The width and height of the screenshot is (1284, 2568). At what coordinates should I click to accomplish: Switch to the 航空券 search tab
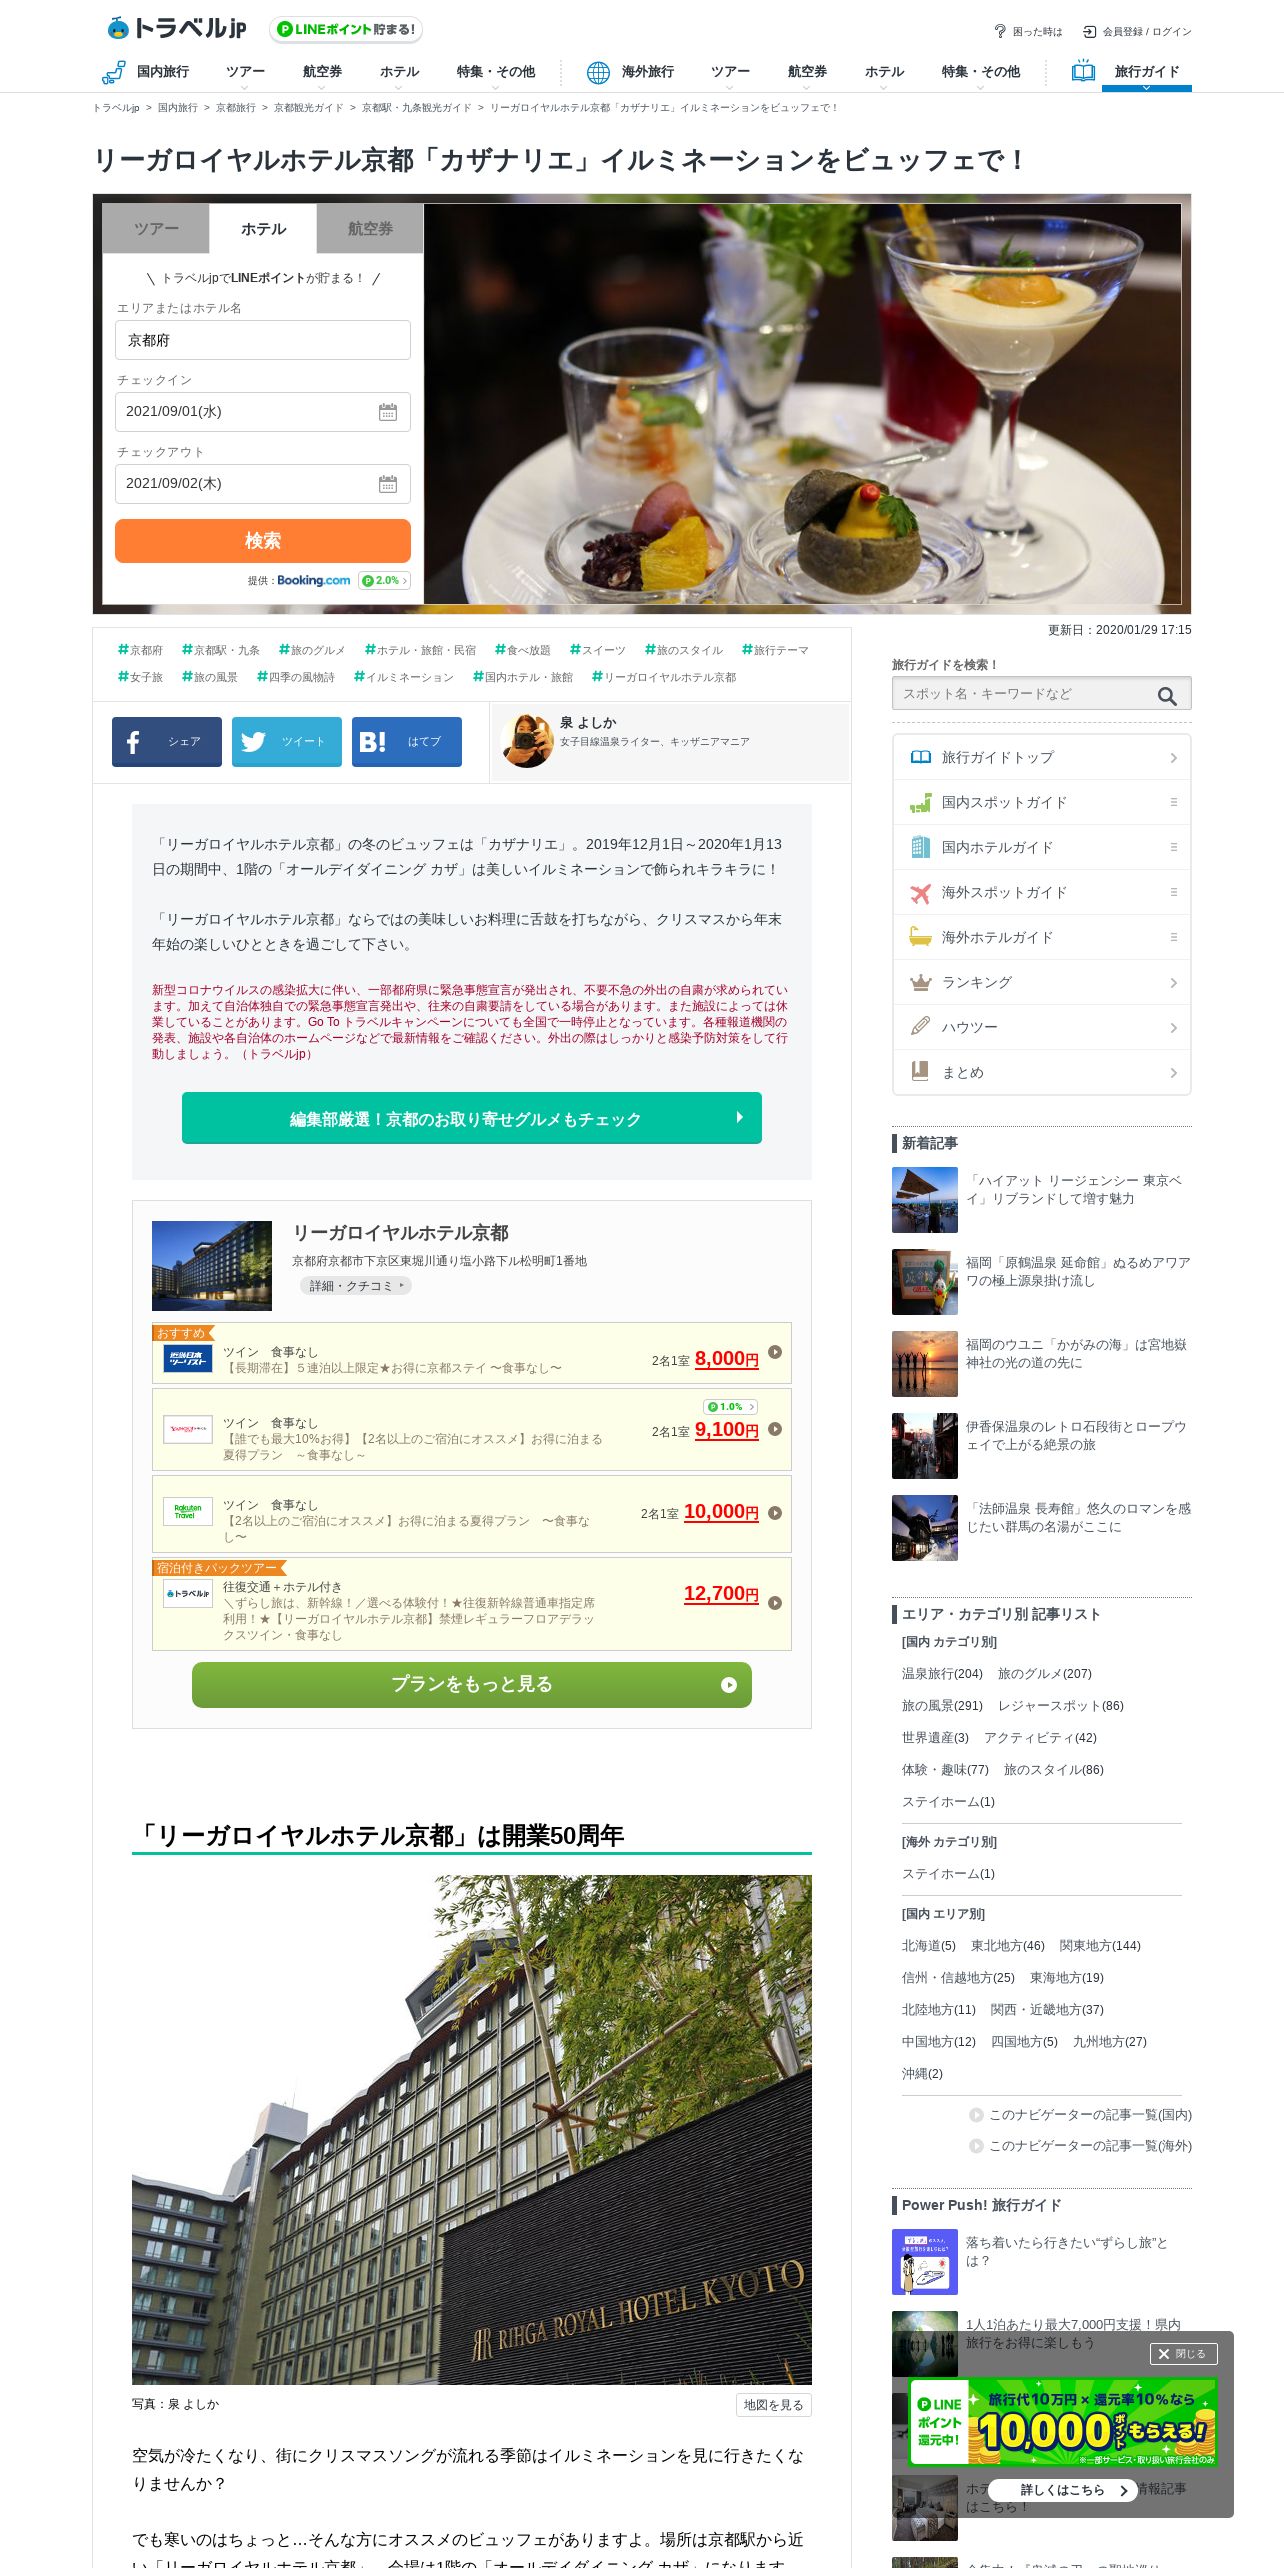[370, 229]
